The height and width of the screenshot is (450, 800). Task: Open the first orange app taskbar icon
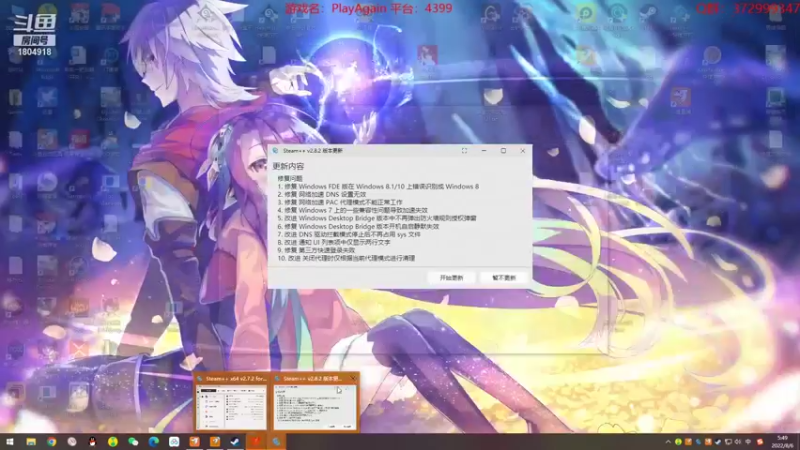194,441
